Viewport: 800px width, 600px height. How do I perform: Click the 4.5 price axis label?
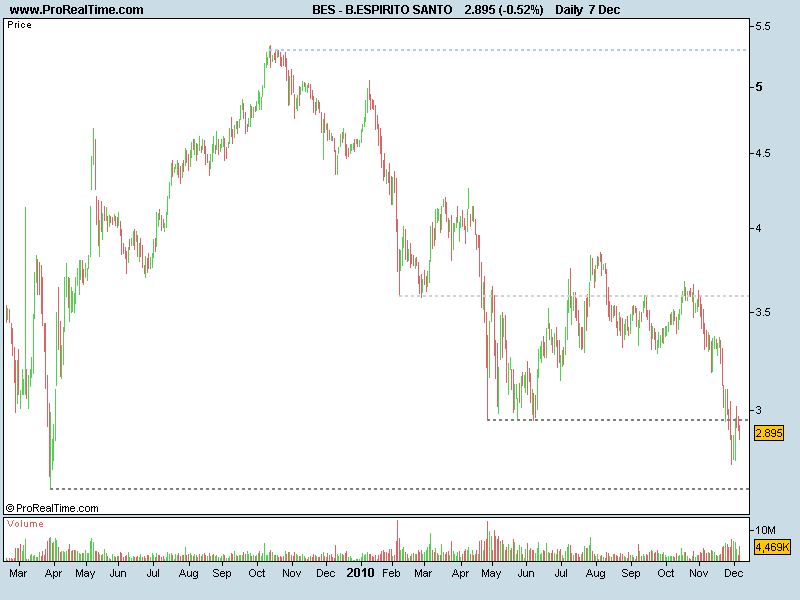point(763,153)
